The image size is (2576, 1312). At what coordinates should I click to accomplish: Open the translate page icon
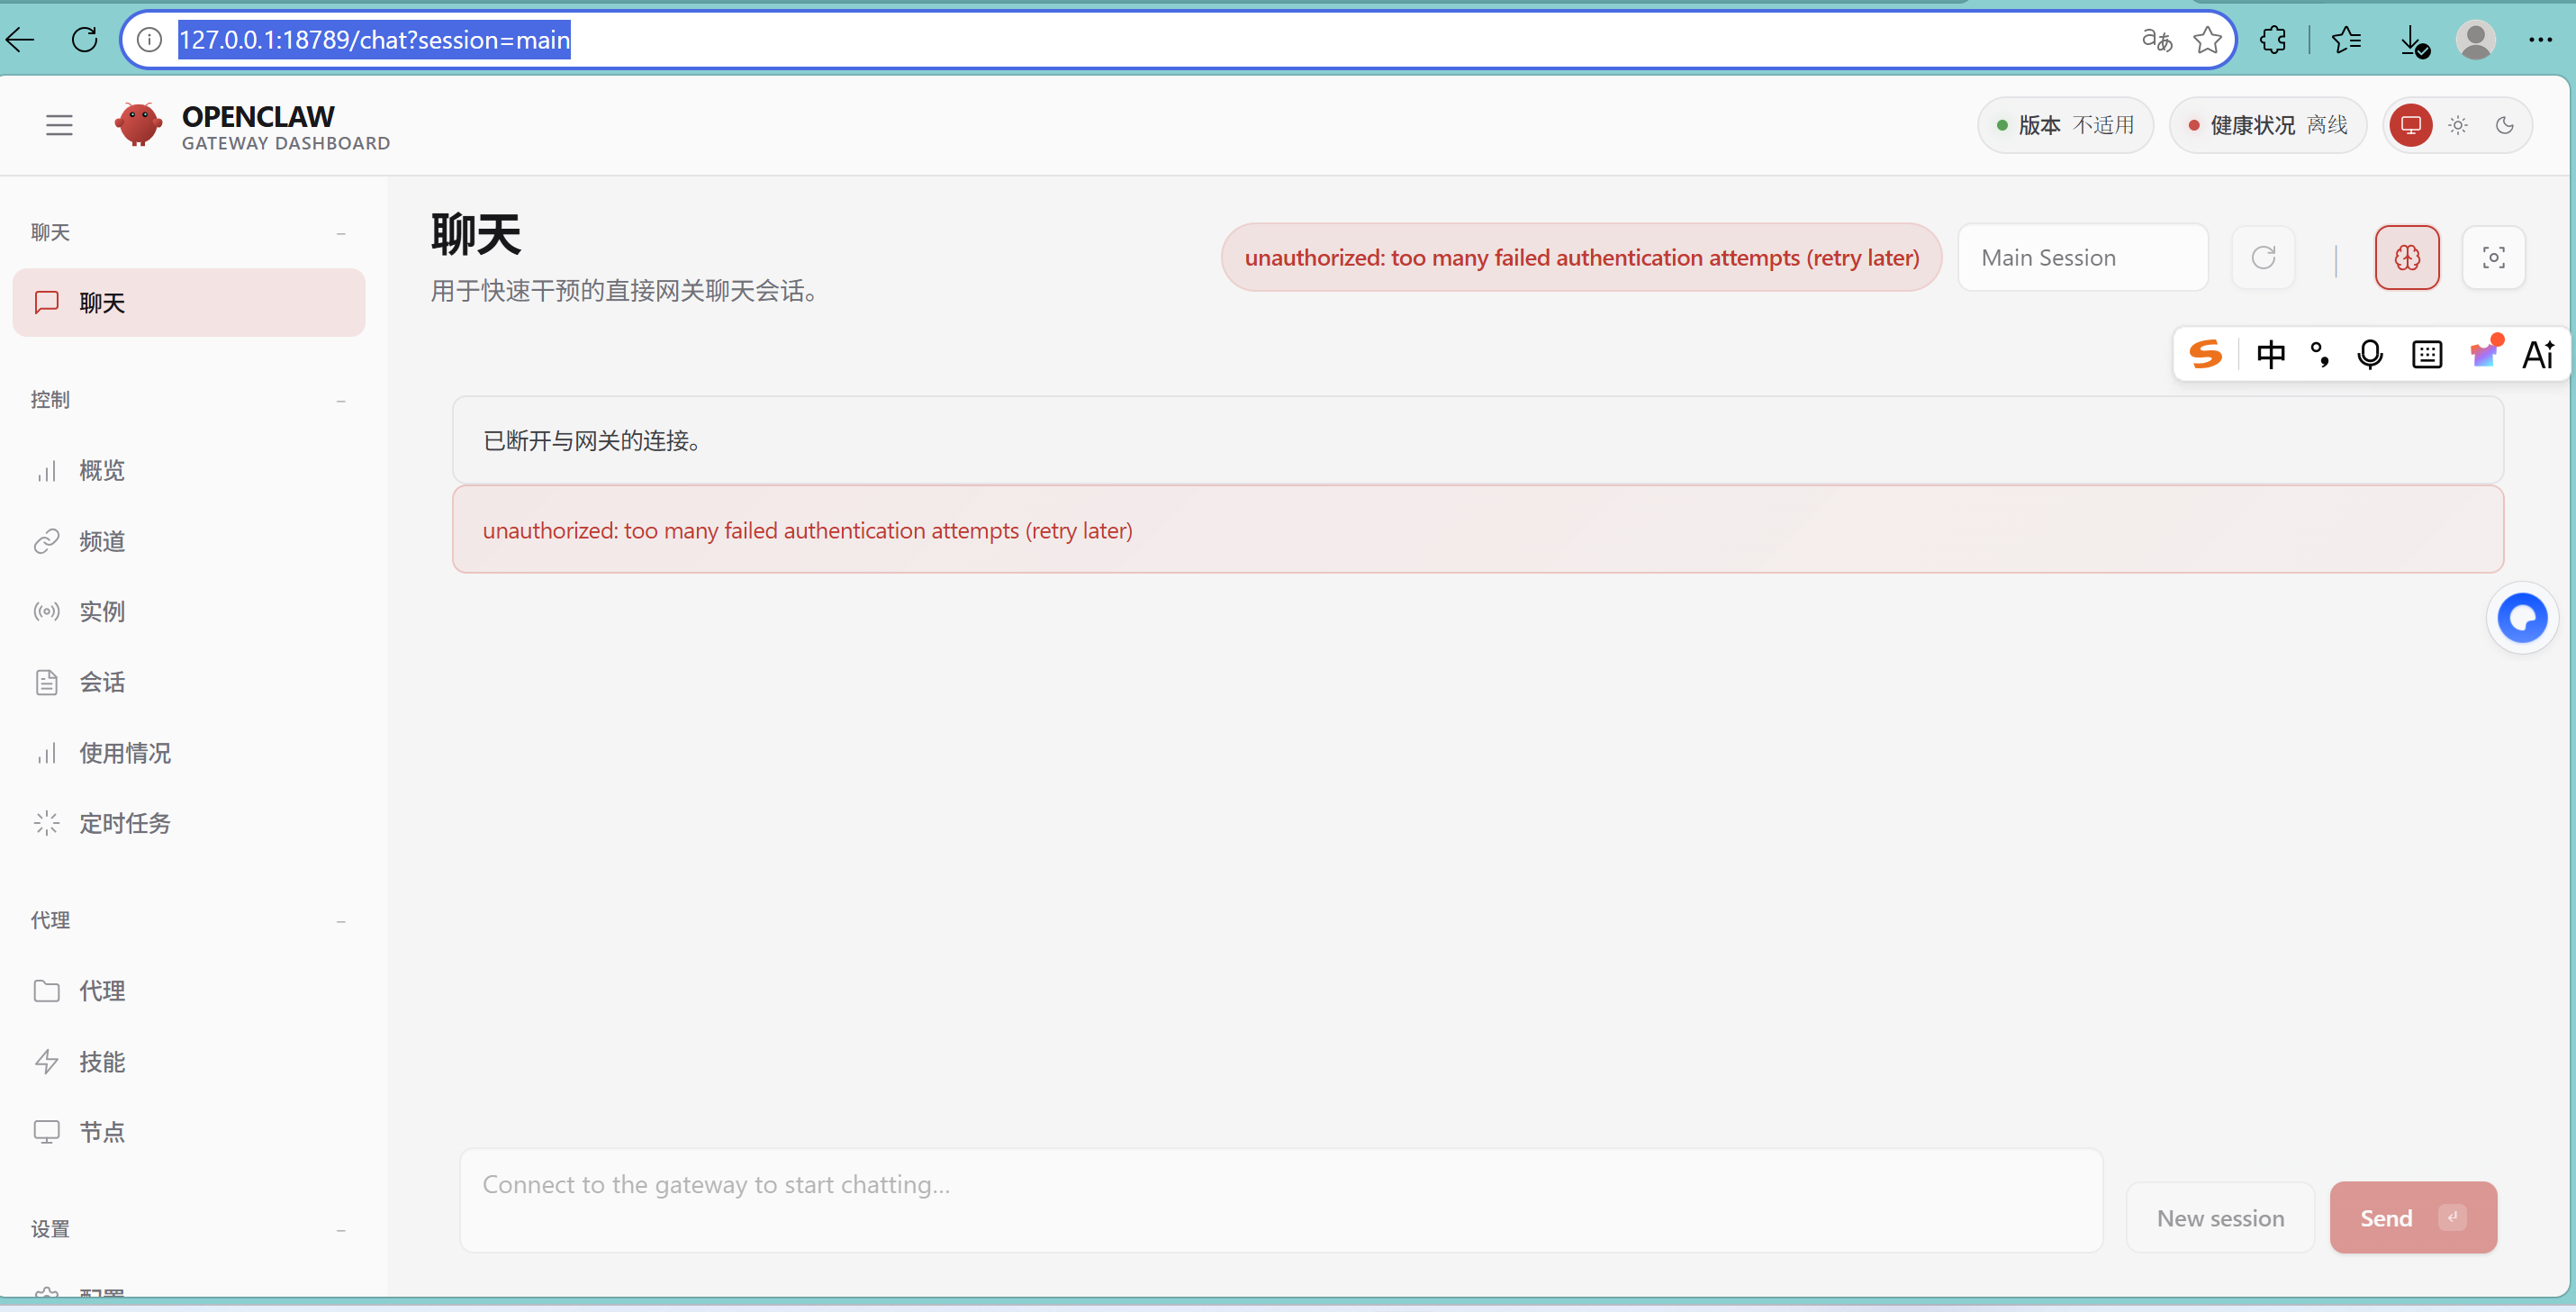(2157, 40)
